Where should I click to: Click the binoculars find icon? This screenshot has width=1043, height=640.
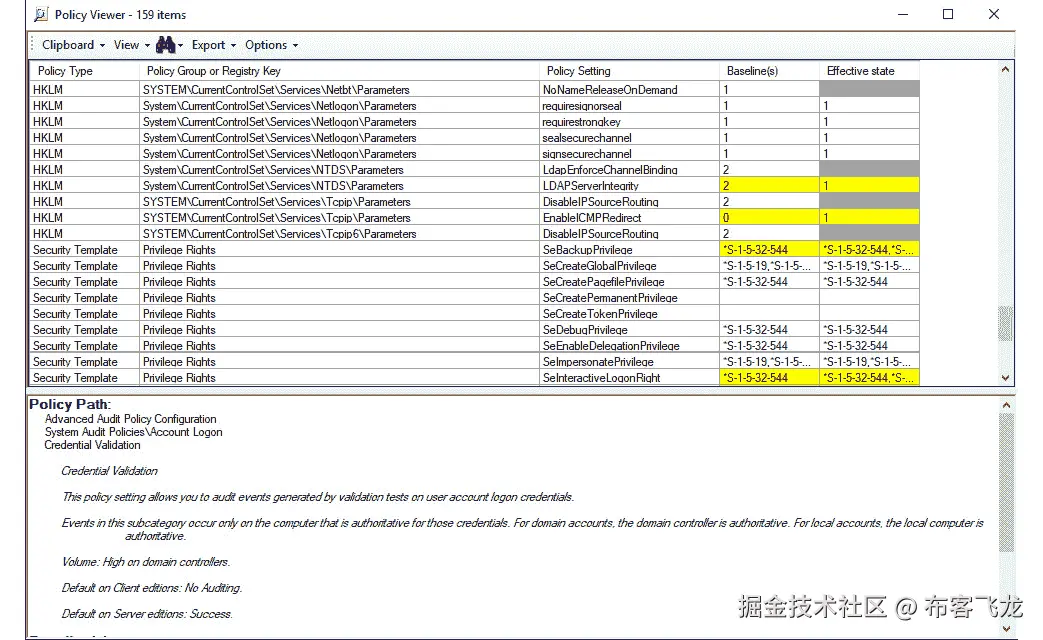pyautogui.click(x=165, y=45)
